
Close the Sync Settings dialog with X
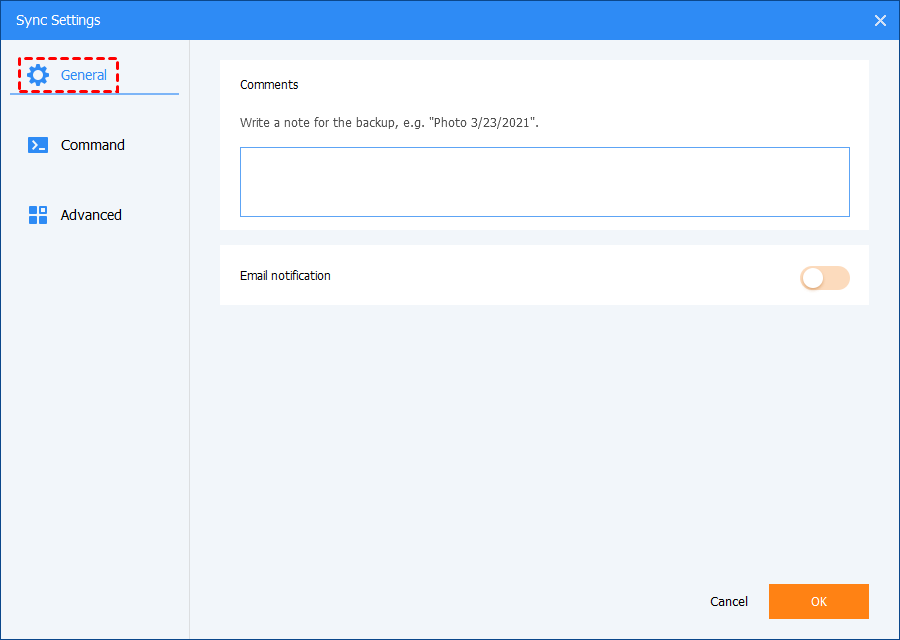tap(880, 20)
